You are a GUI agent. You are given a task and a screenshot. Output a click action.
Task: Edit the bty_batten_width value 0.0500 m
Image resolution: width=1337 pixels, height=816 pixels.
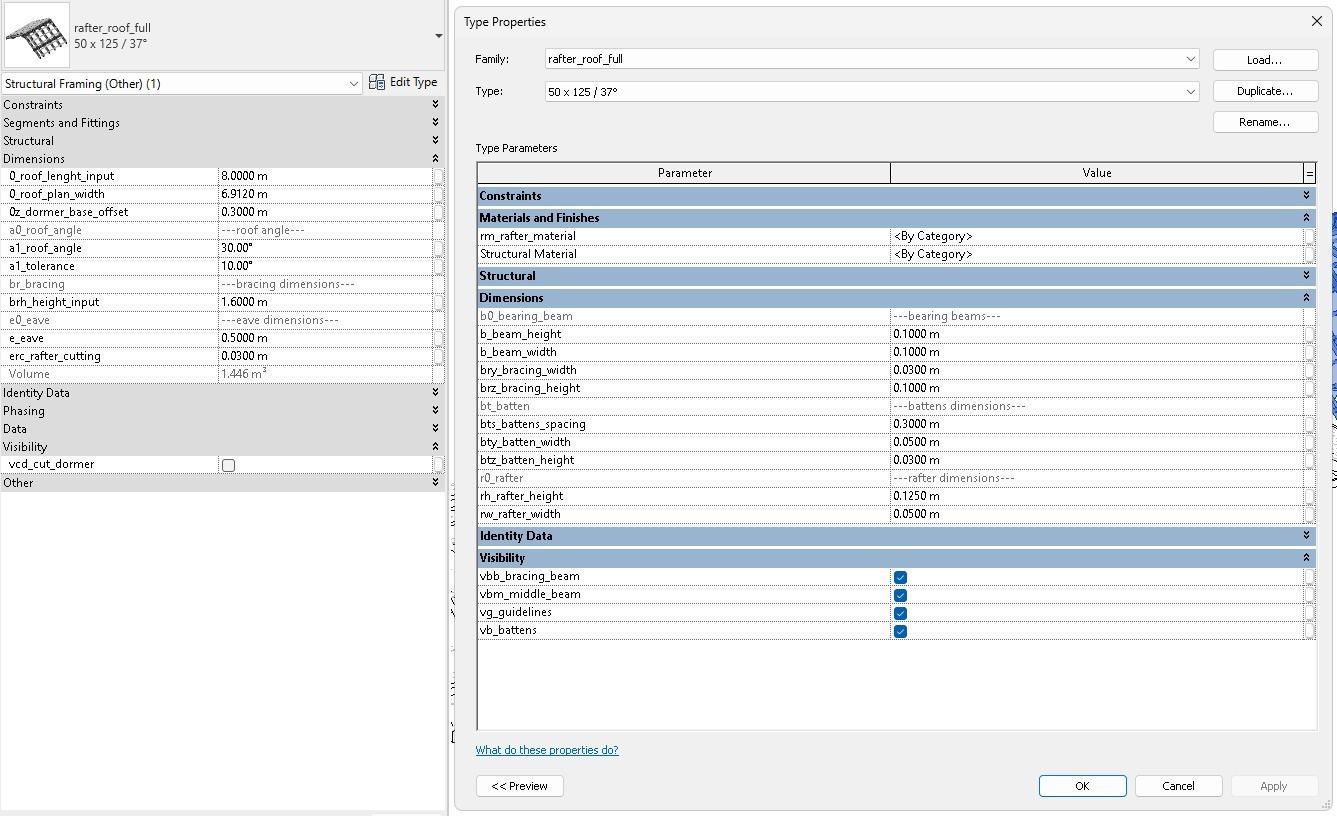point(1096,442)
